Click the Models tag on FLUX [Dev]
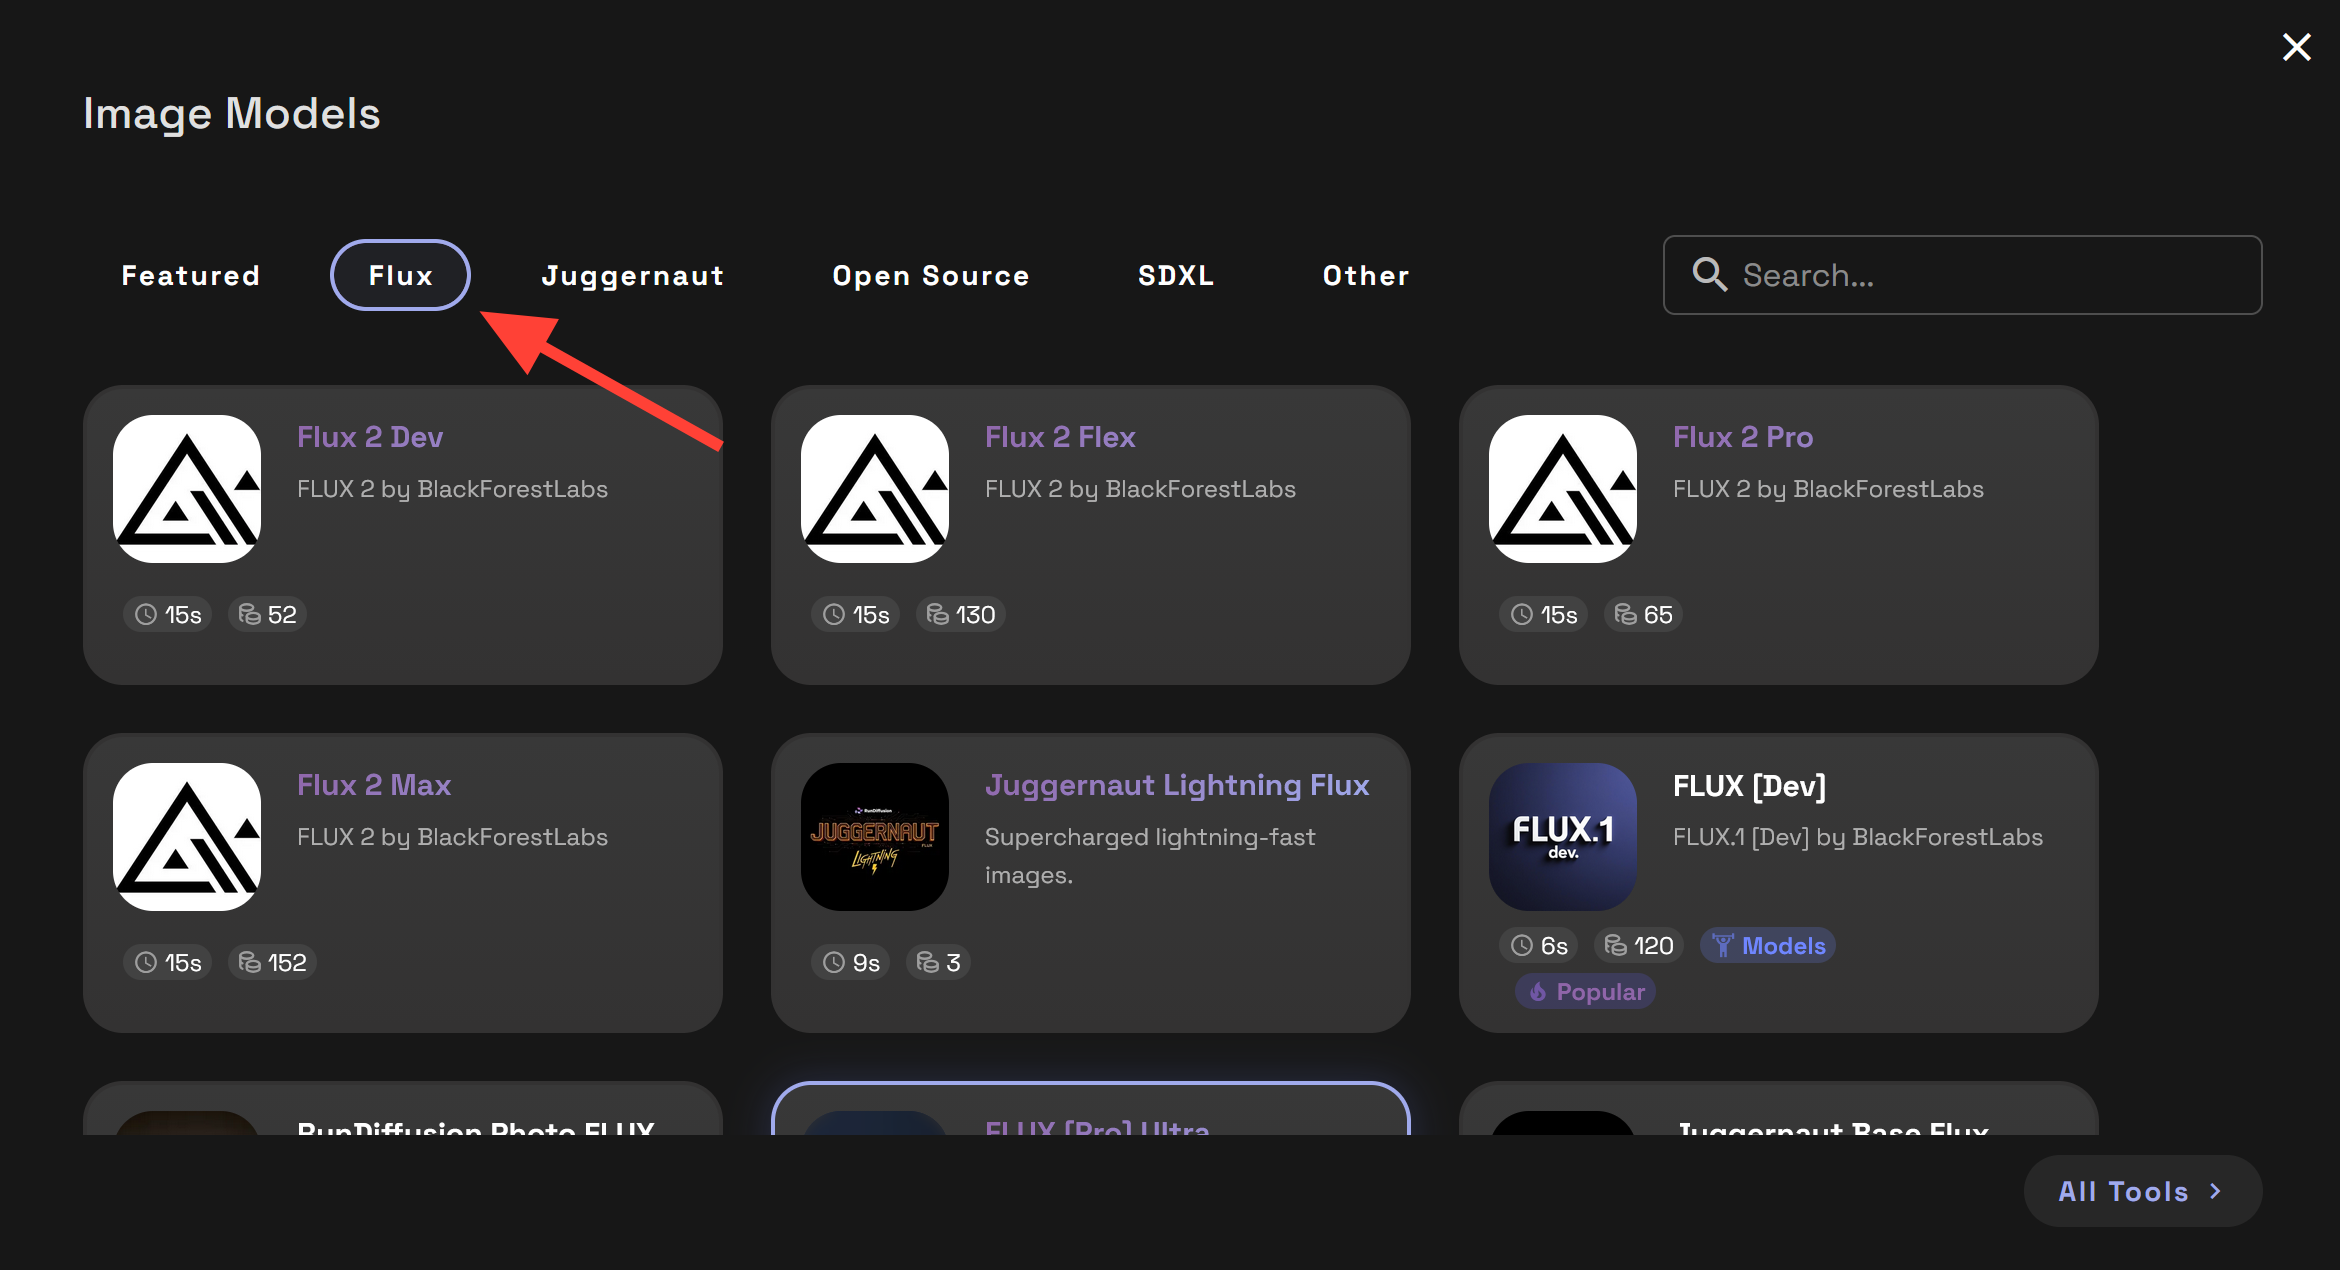2340x1270 pixels. [x=1768, y=946]
